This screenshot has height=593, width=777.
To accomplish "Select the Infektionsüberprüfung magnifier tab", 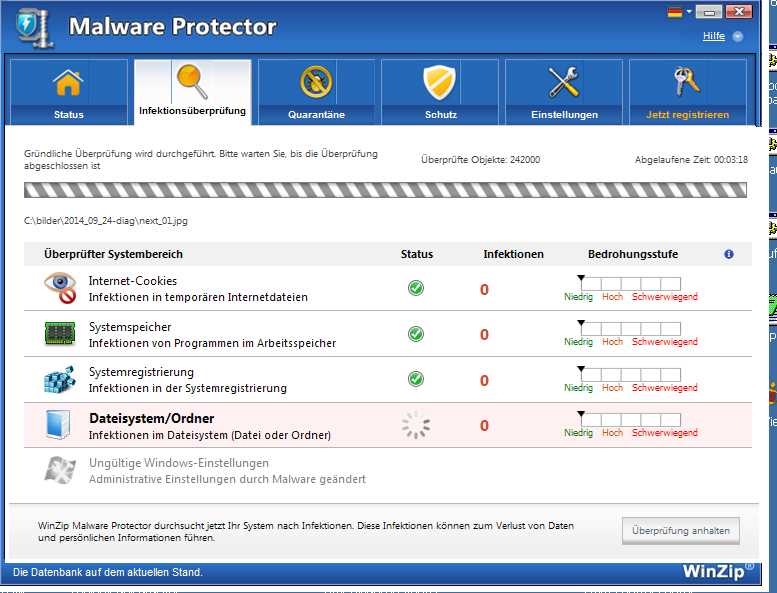I will point(192,92).
